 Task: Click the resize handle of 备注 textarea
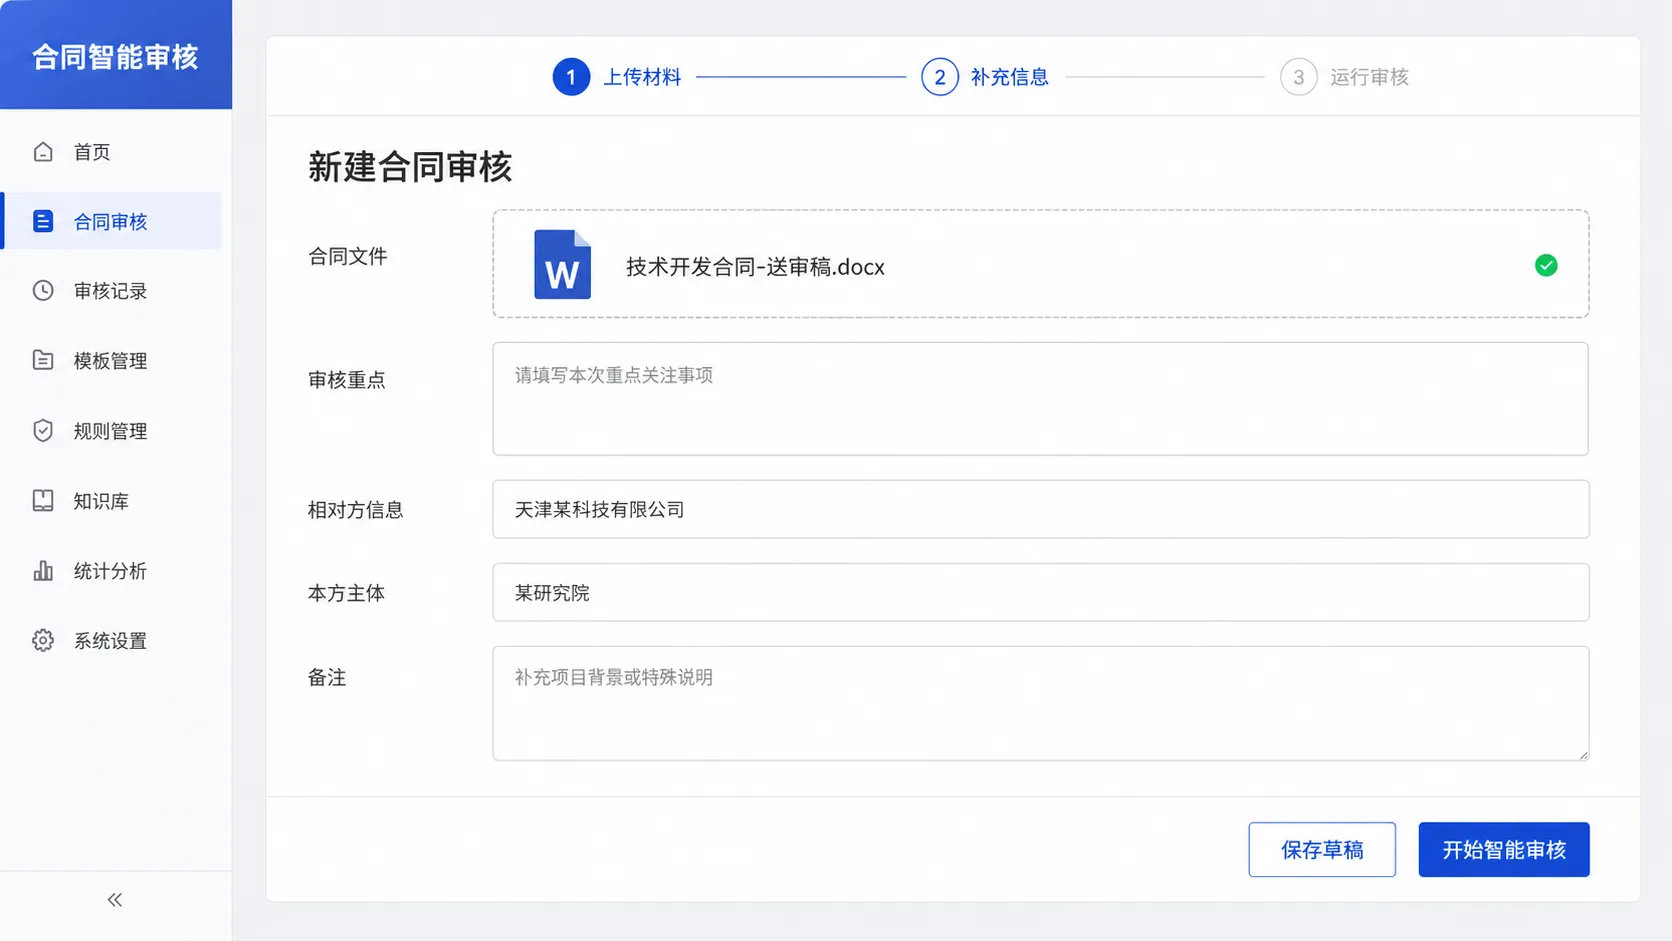pos(1583,755)
